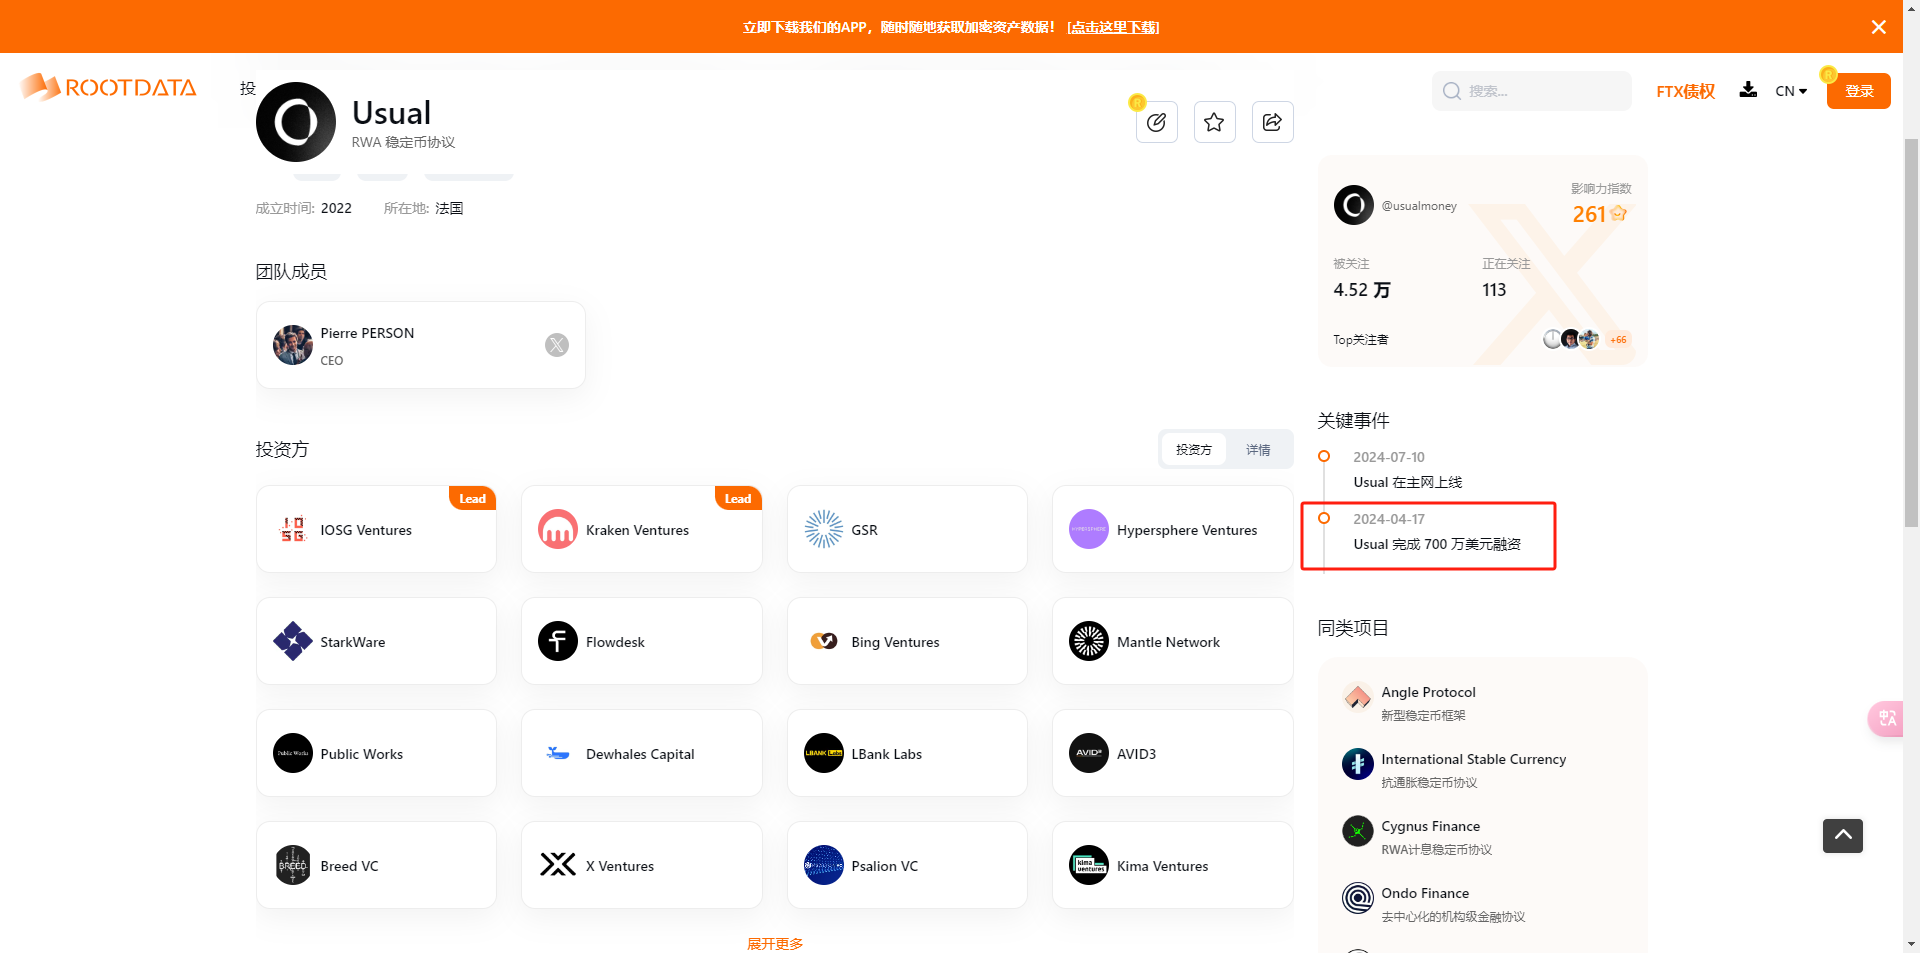
Task: Click the Hypersphere Ventures logo
Action: 1089,529
